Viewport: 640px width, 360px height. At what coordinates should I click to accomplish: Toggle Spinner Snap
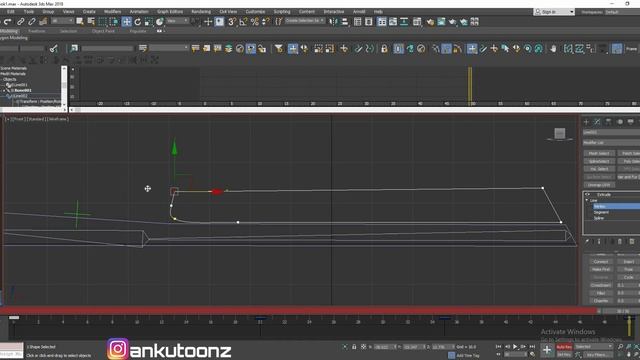pyautogui.click(x=266, y=22)
